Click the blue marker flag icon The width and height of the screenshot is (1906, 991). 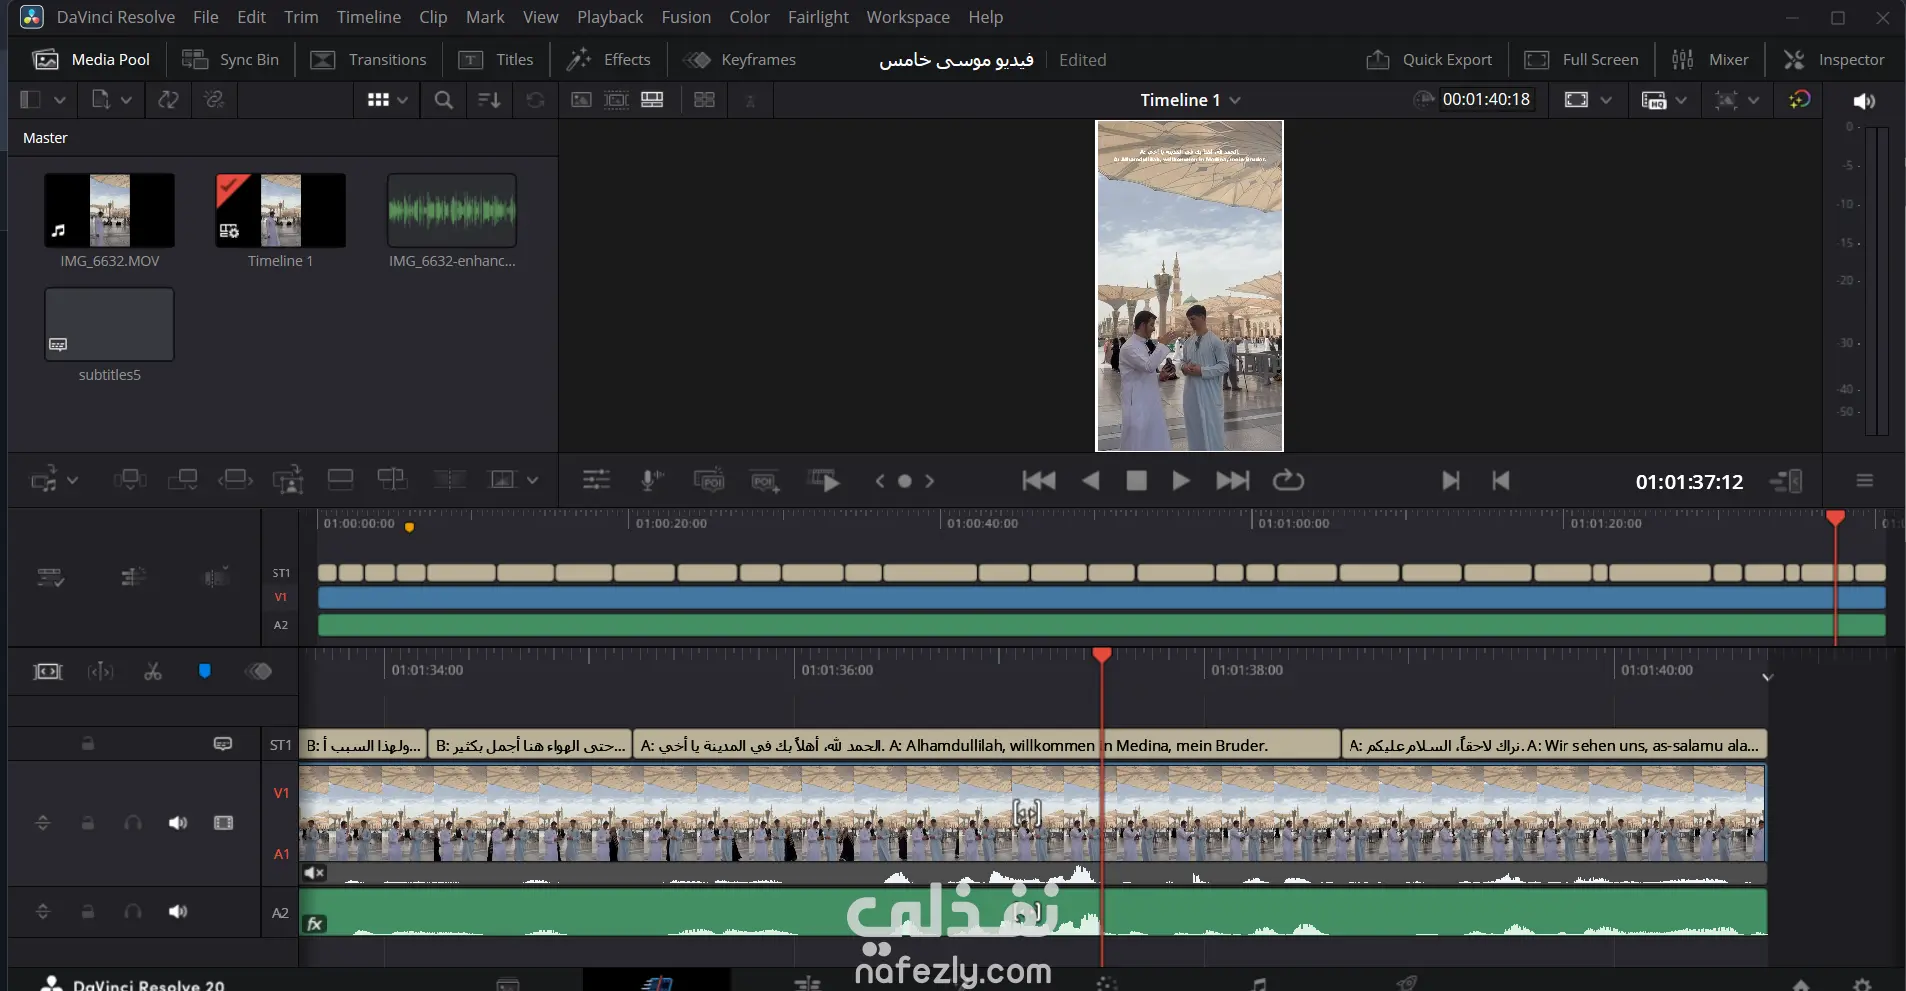205,671
